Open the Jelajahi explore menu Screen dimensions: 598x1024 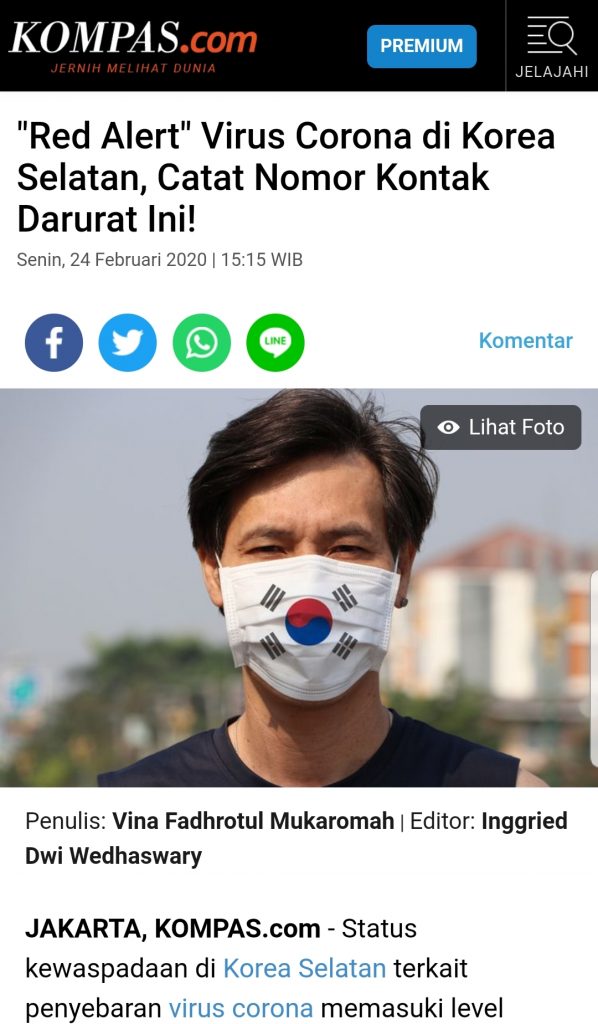tap(552, 46)
